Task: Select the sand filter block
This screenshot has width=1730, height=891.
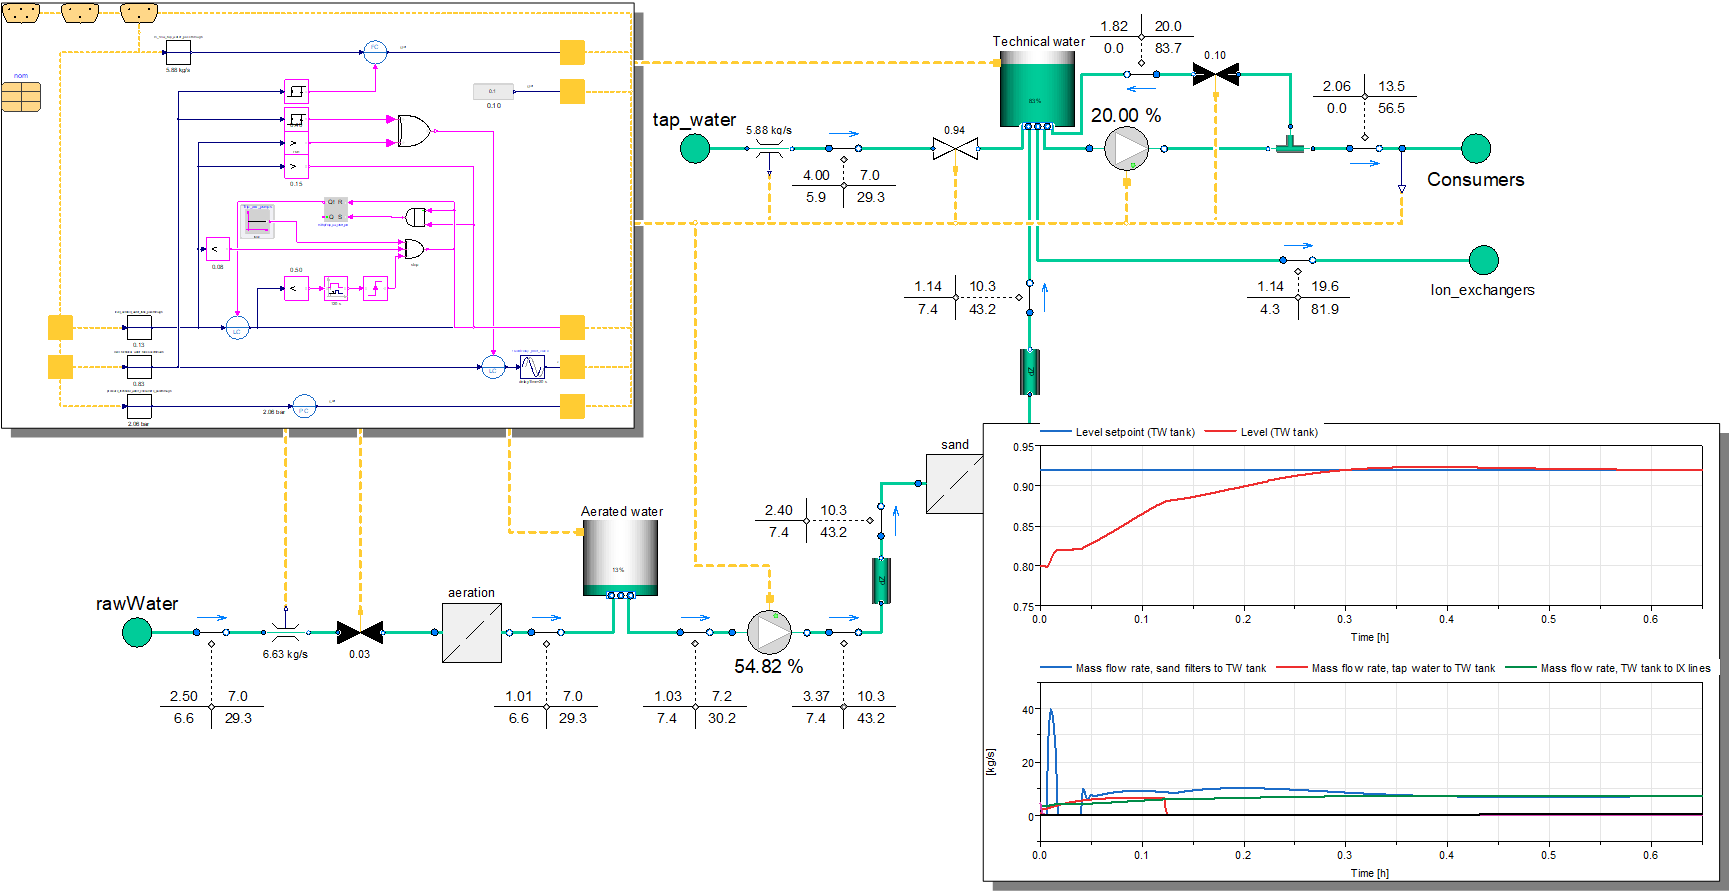Action: (x=955, y=484)
